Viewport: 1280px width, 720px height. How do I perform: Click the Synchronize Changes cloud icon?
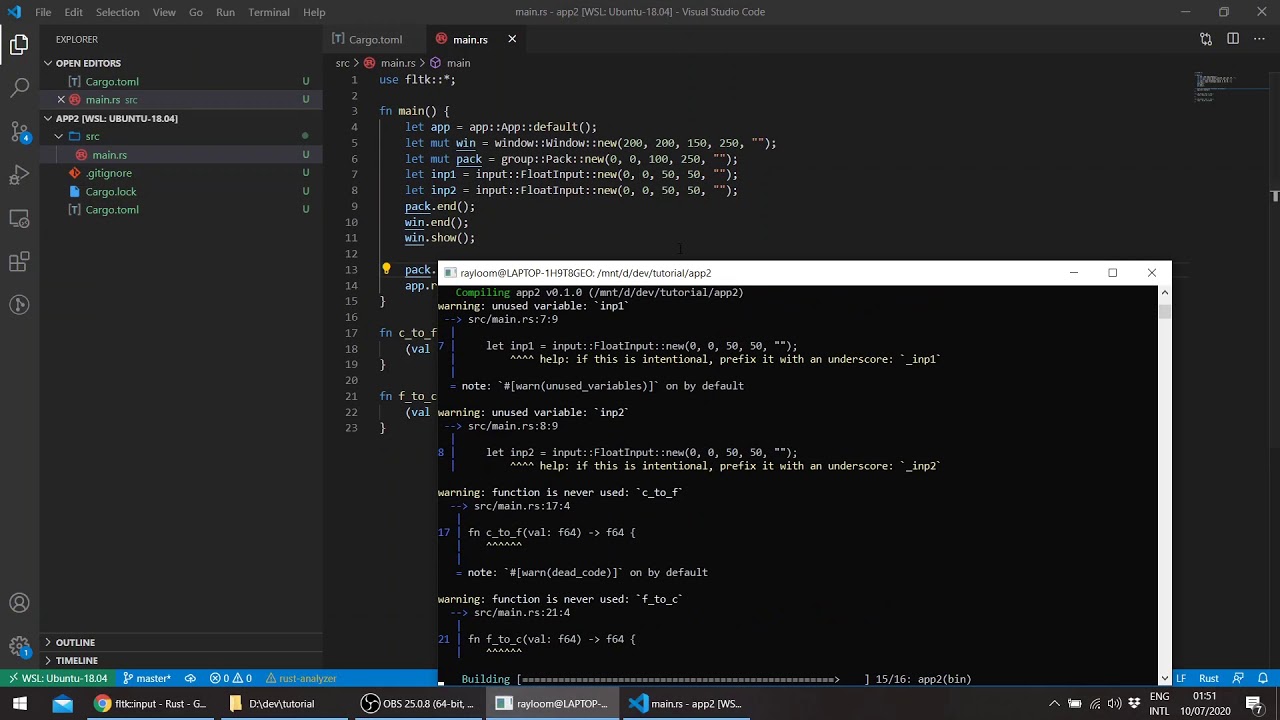coord(190,678)
